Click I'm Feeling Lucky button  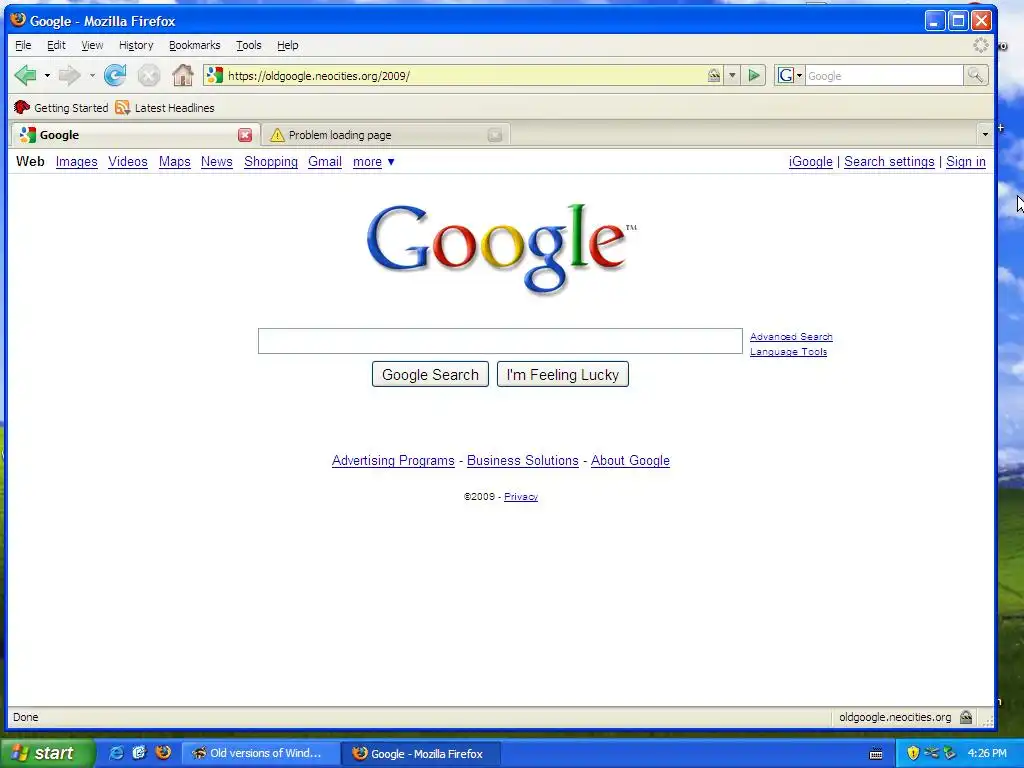pos(563,375)
